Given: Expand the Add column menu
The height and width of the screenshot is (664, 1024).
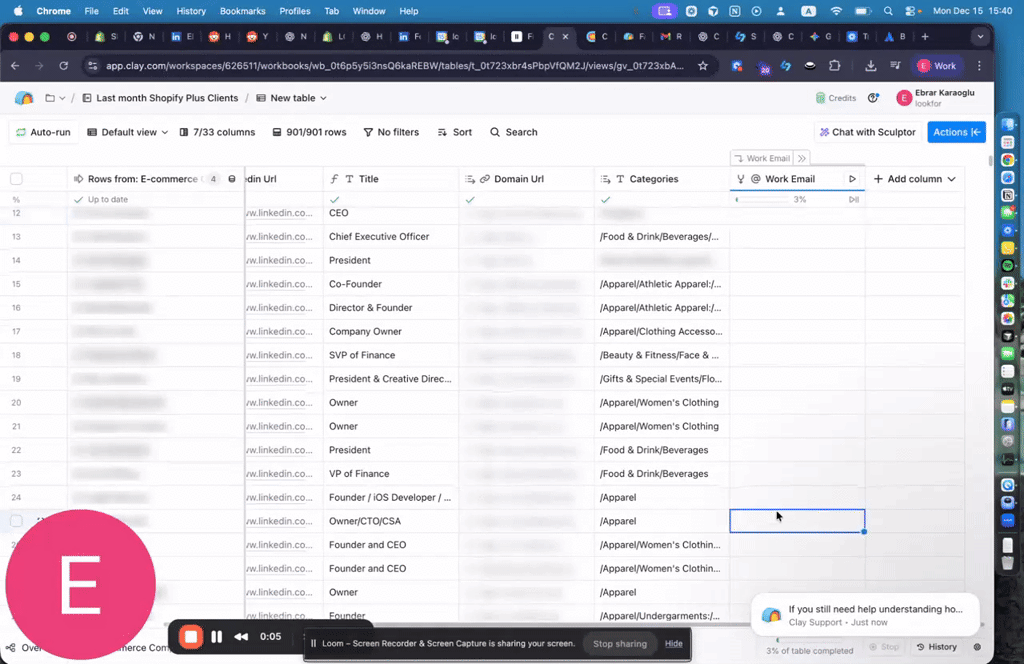Looking at the screenshot, I should pos(914,179).
